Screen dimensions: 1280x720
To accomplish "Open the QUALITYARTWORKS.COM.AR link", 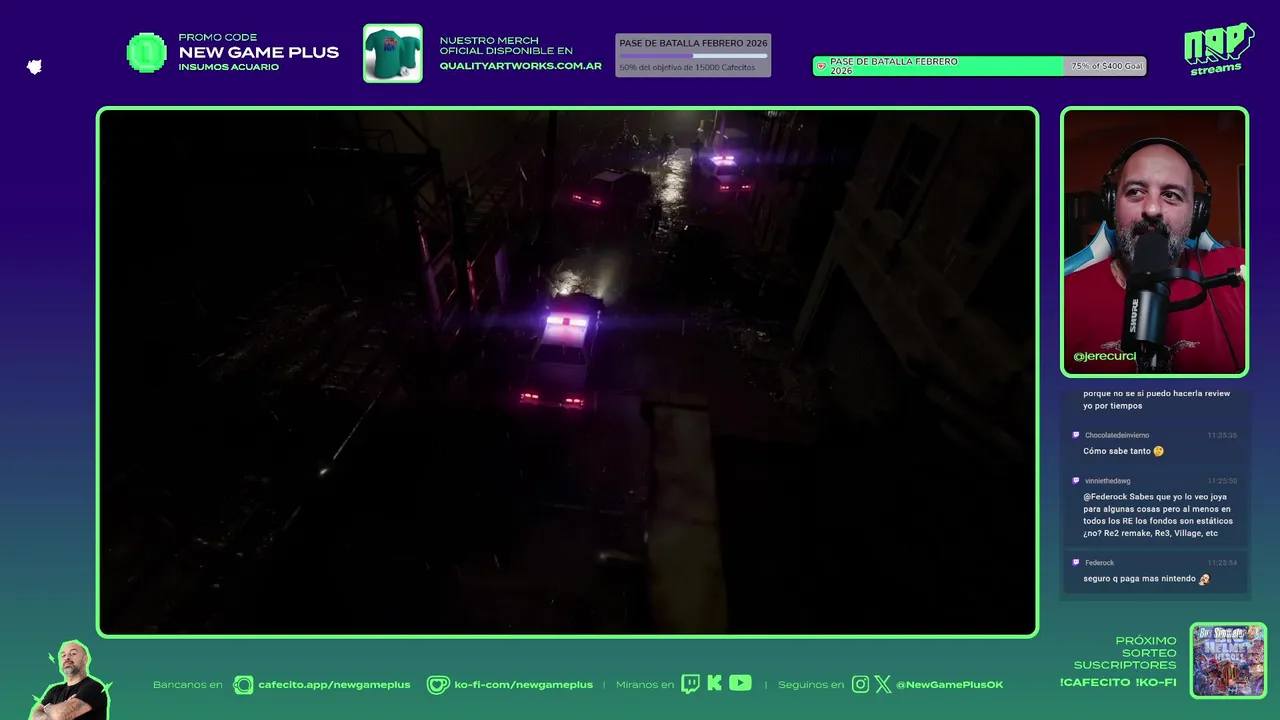I will click(x=521, y=66).
